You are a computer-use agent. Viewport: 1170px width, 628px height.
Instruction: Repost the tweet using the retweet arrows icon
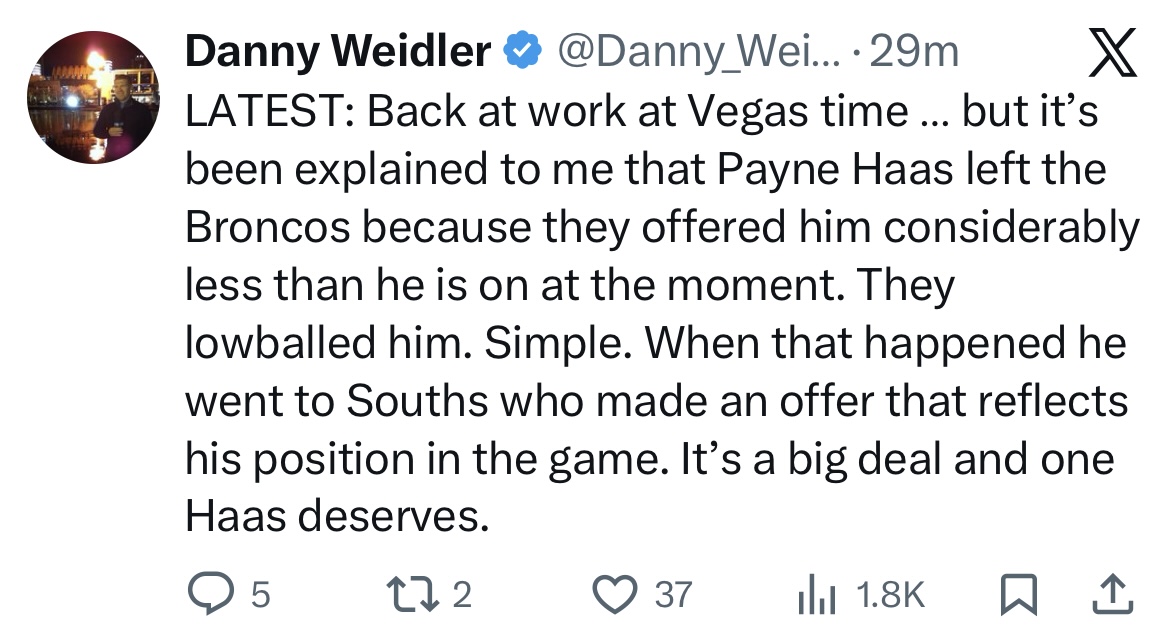tap(413, 594)
